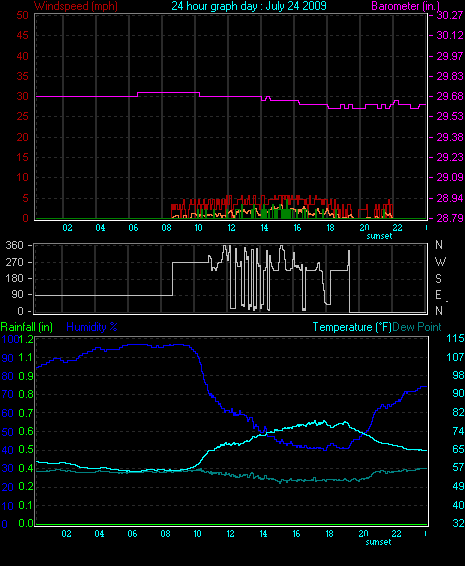465x566 pixels.
Task: Click hour label 22 under the temperature chart
Action: pos(397,534)
